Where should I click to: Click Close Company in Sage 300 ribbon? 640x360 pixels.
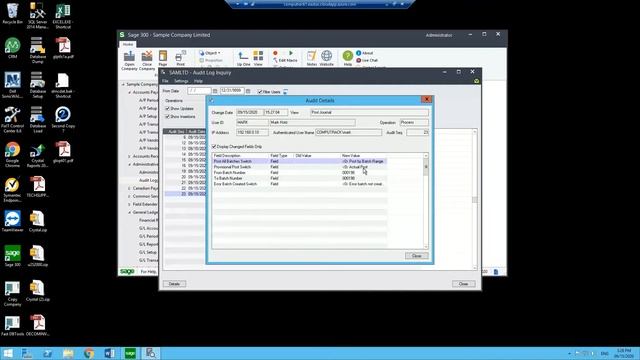(x=147, y=60)
